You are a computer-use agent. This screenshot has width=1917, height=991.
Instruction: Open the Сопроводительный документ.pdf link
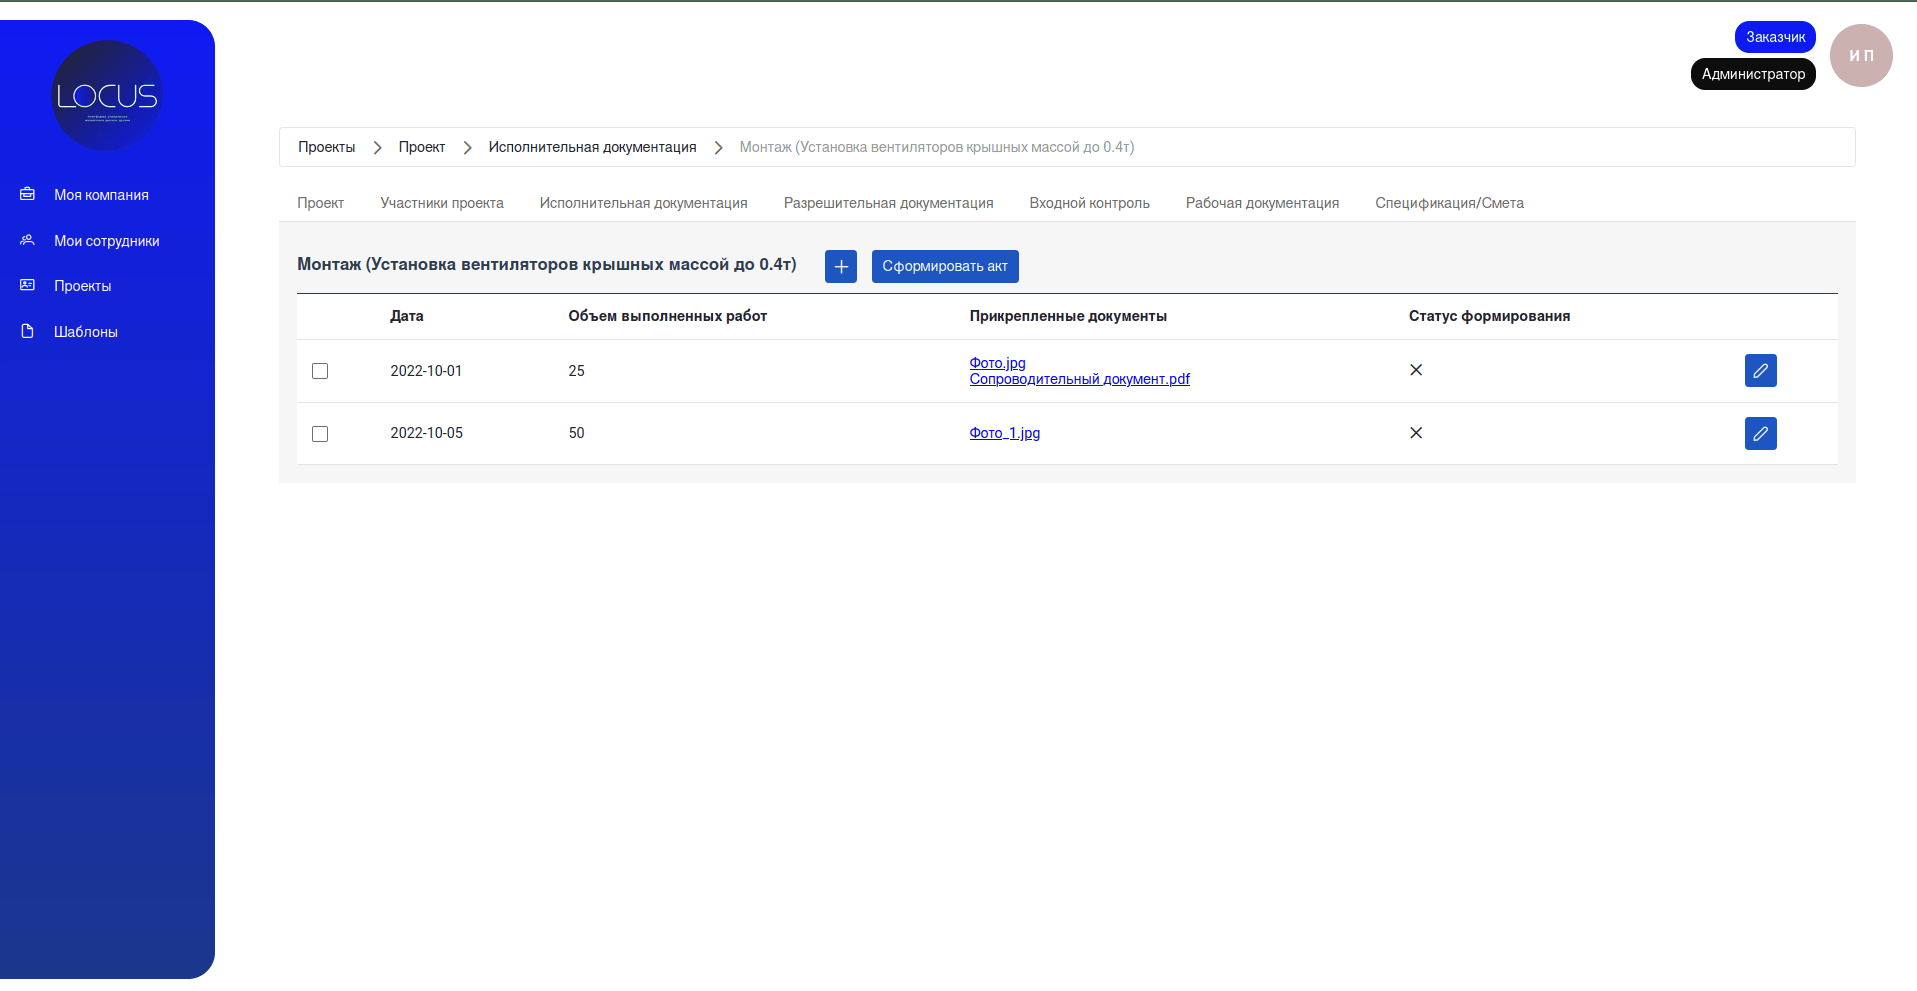pyautogui.click(x=1079, y=379)
